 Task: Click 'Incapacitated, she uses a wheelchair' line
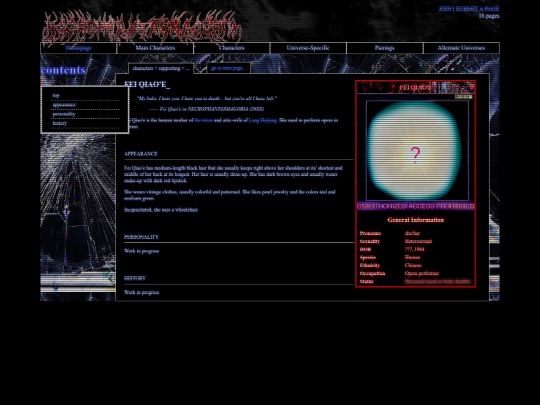coord(161,210)
